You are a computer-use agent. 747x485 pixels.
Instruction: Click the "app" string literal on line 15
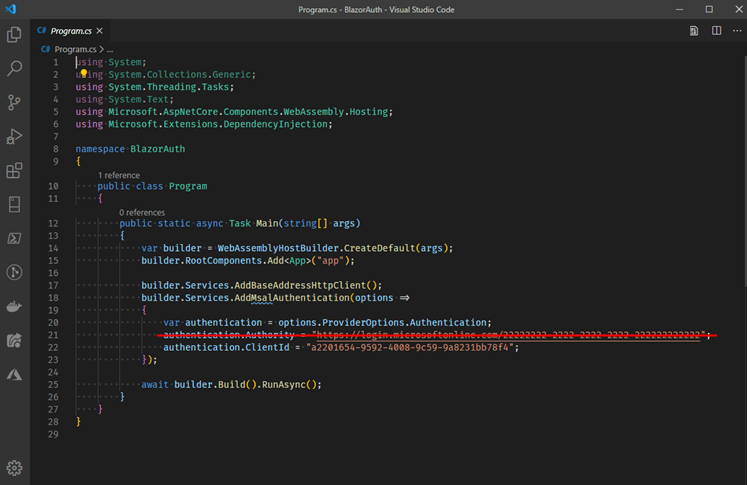pyautogui.click(x=331, y=261)
